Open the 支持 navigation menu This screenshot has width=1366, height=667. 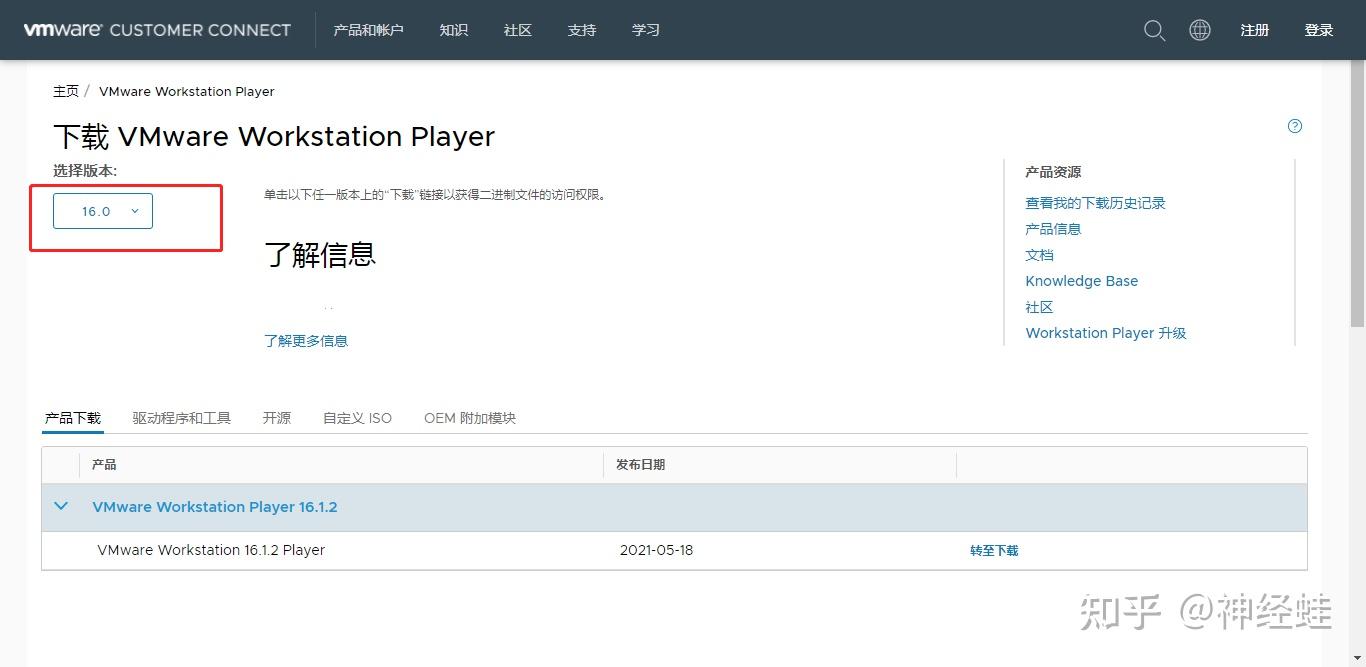click(x=581, y=30)
